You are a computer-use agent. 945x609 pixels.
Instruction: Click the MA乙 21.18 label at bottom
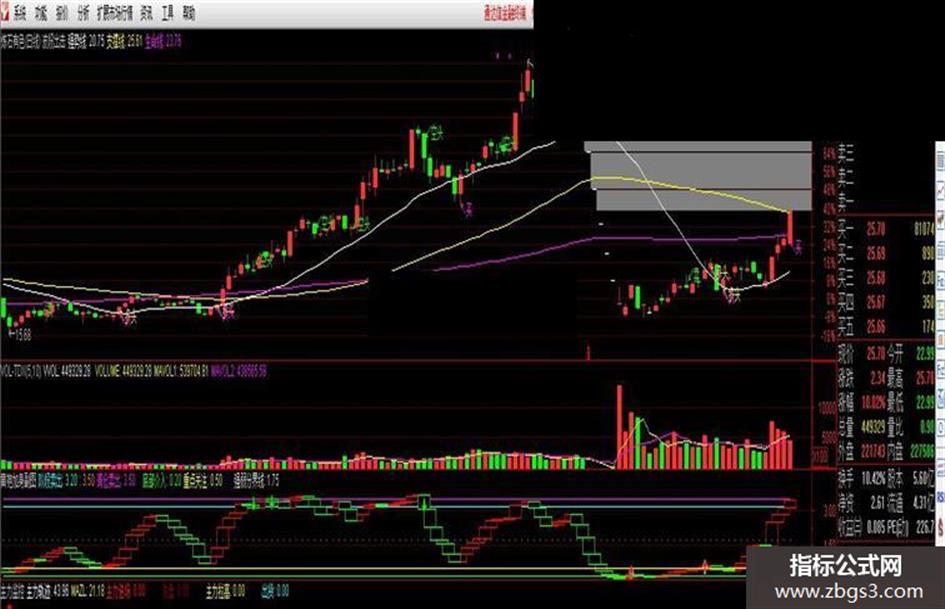pyautogui.click(x=88, y=590)
